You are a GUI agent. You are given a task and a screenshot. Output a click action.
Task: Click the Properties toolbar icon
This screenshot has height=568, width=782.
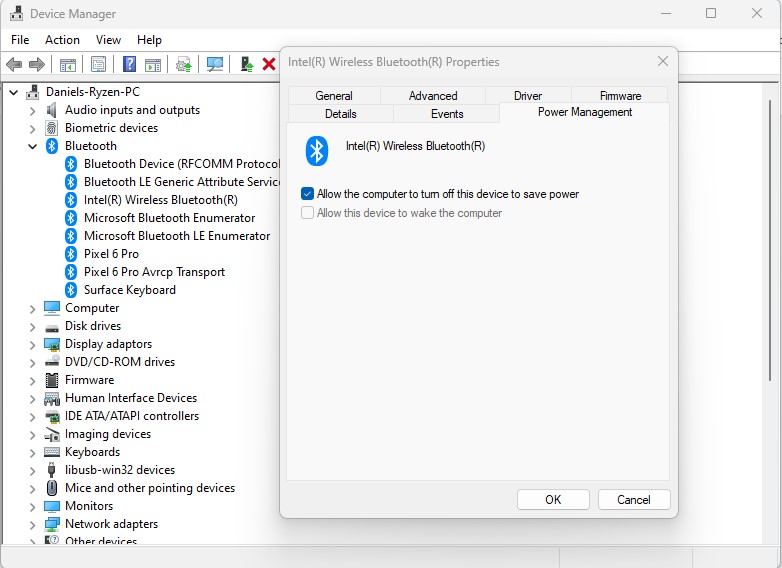pyautogui.click(x=99, y=64)
